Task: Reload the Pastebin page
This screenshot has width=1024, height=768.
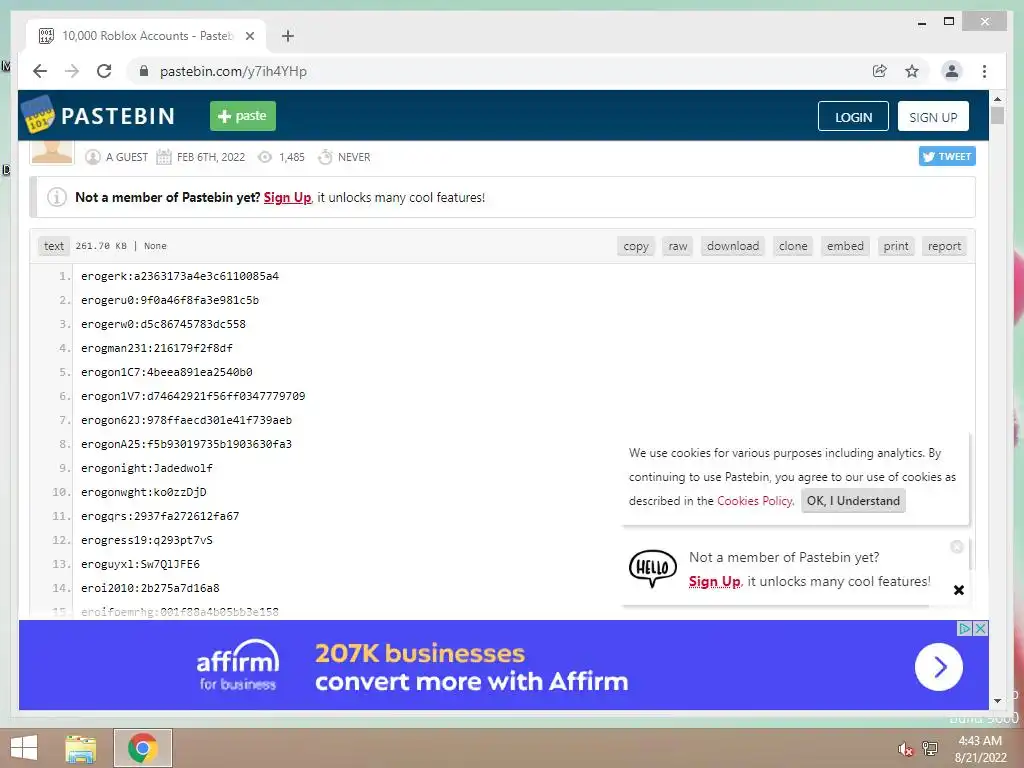Action: coord(104,71)
